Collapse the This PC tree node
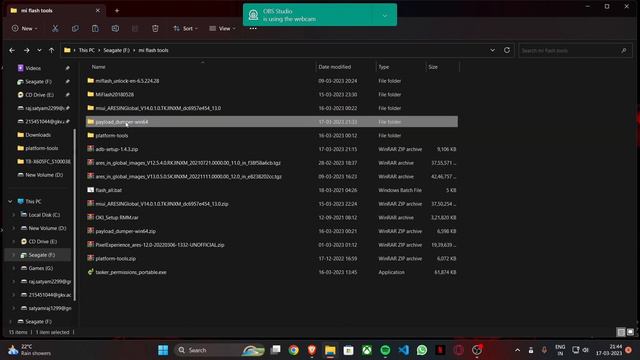The image size is (640, 360). 10,202
